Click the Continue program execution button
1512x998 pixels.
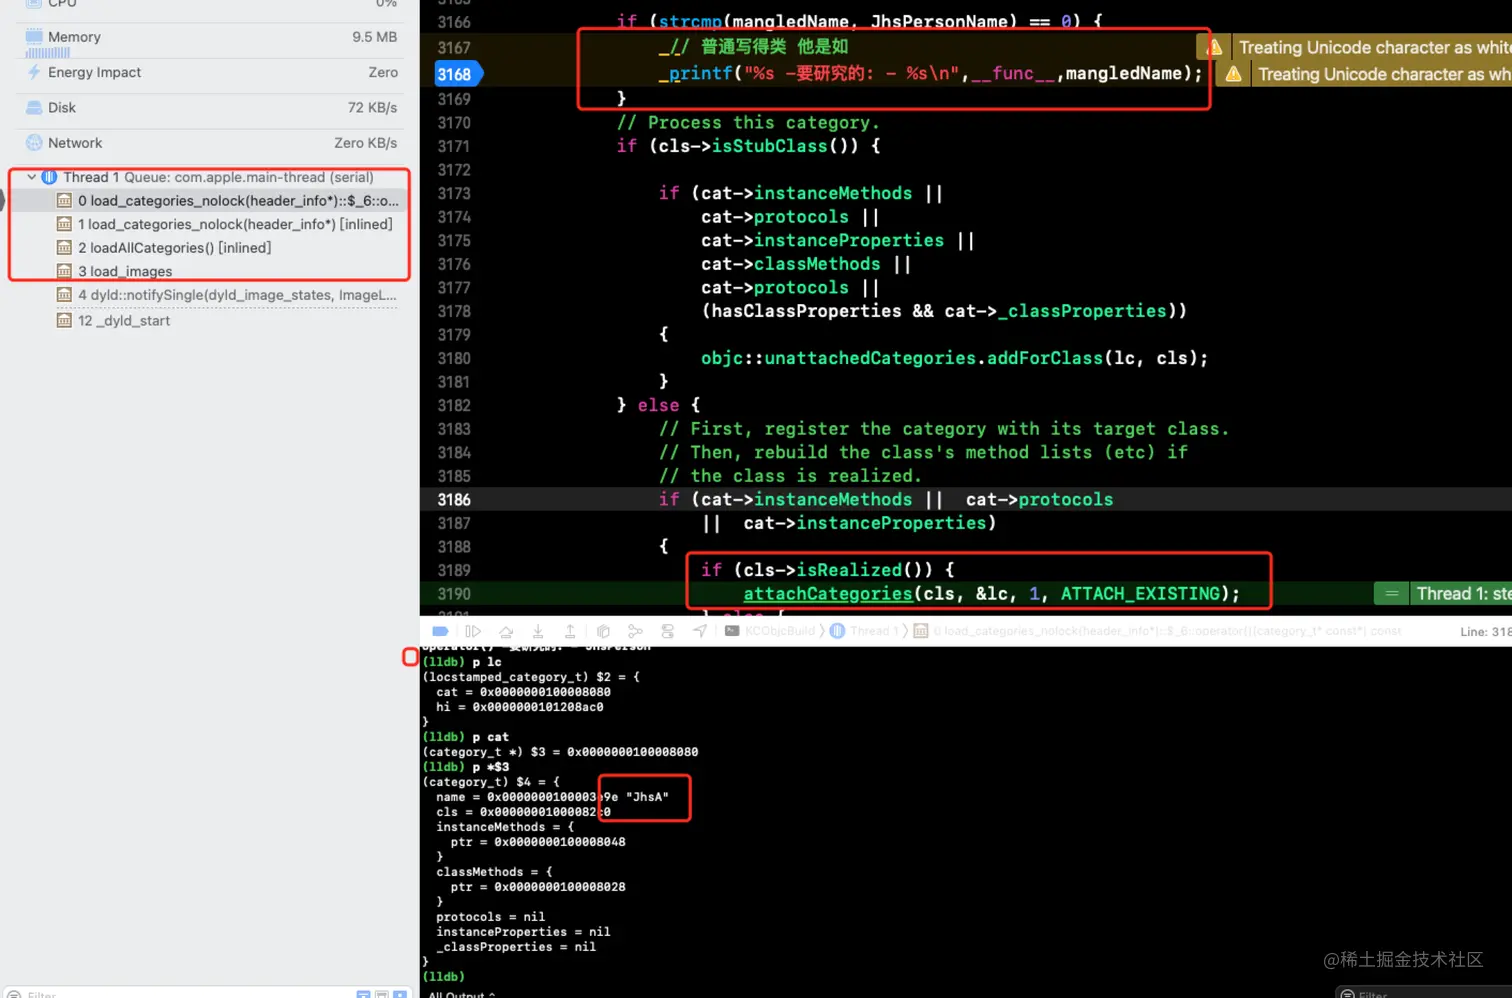click(x=473, y=631)
